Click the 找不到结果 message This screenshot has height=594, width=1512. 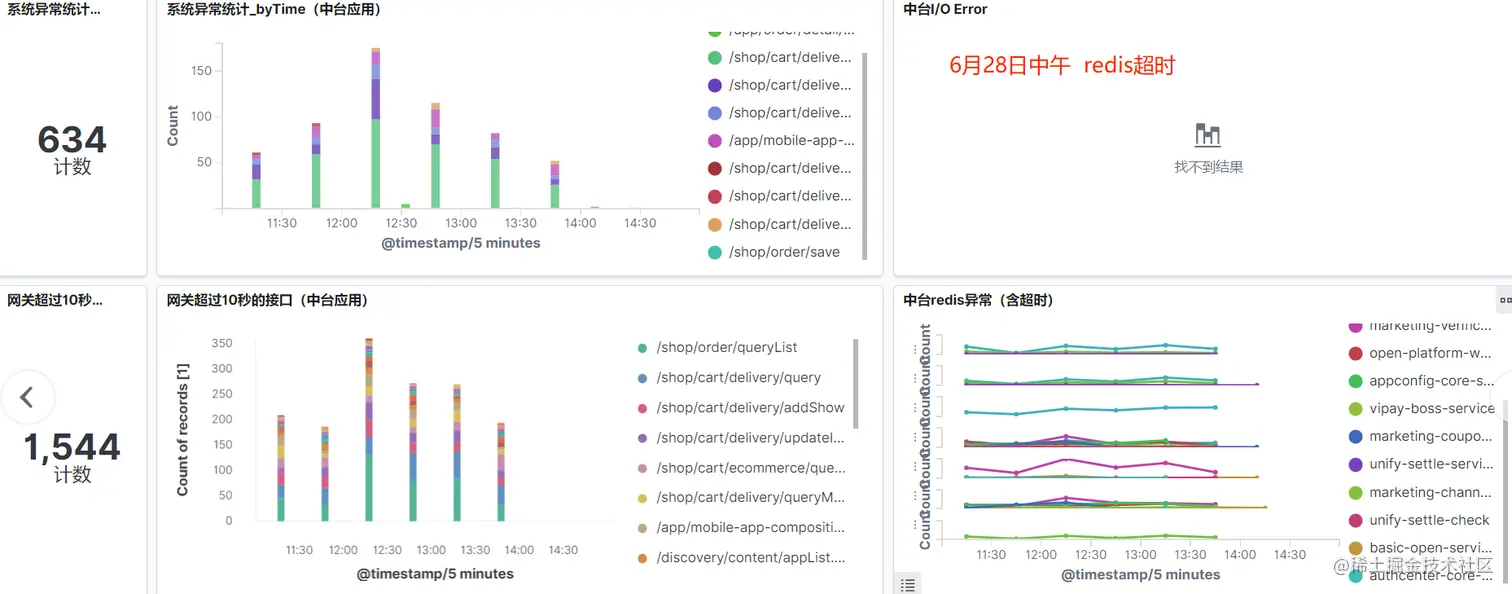coord(1208,167)
